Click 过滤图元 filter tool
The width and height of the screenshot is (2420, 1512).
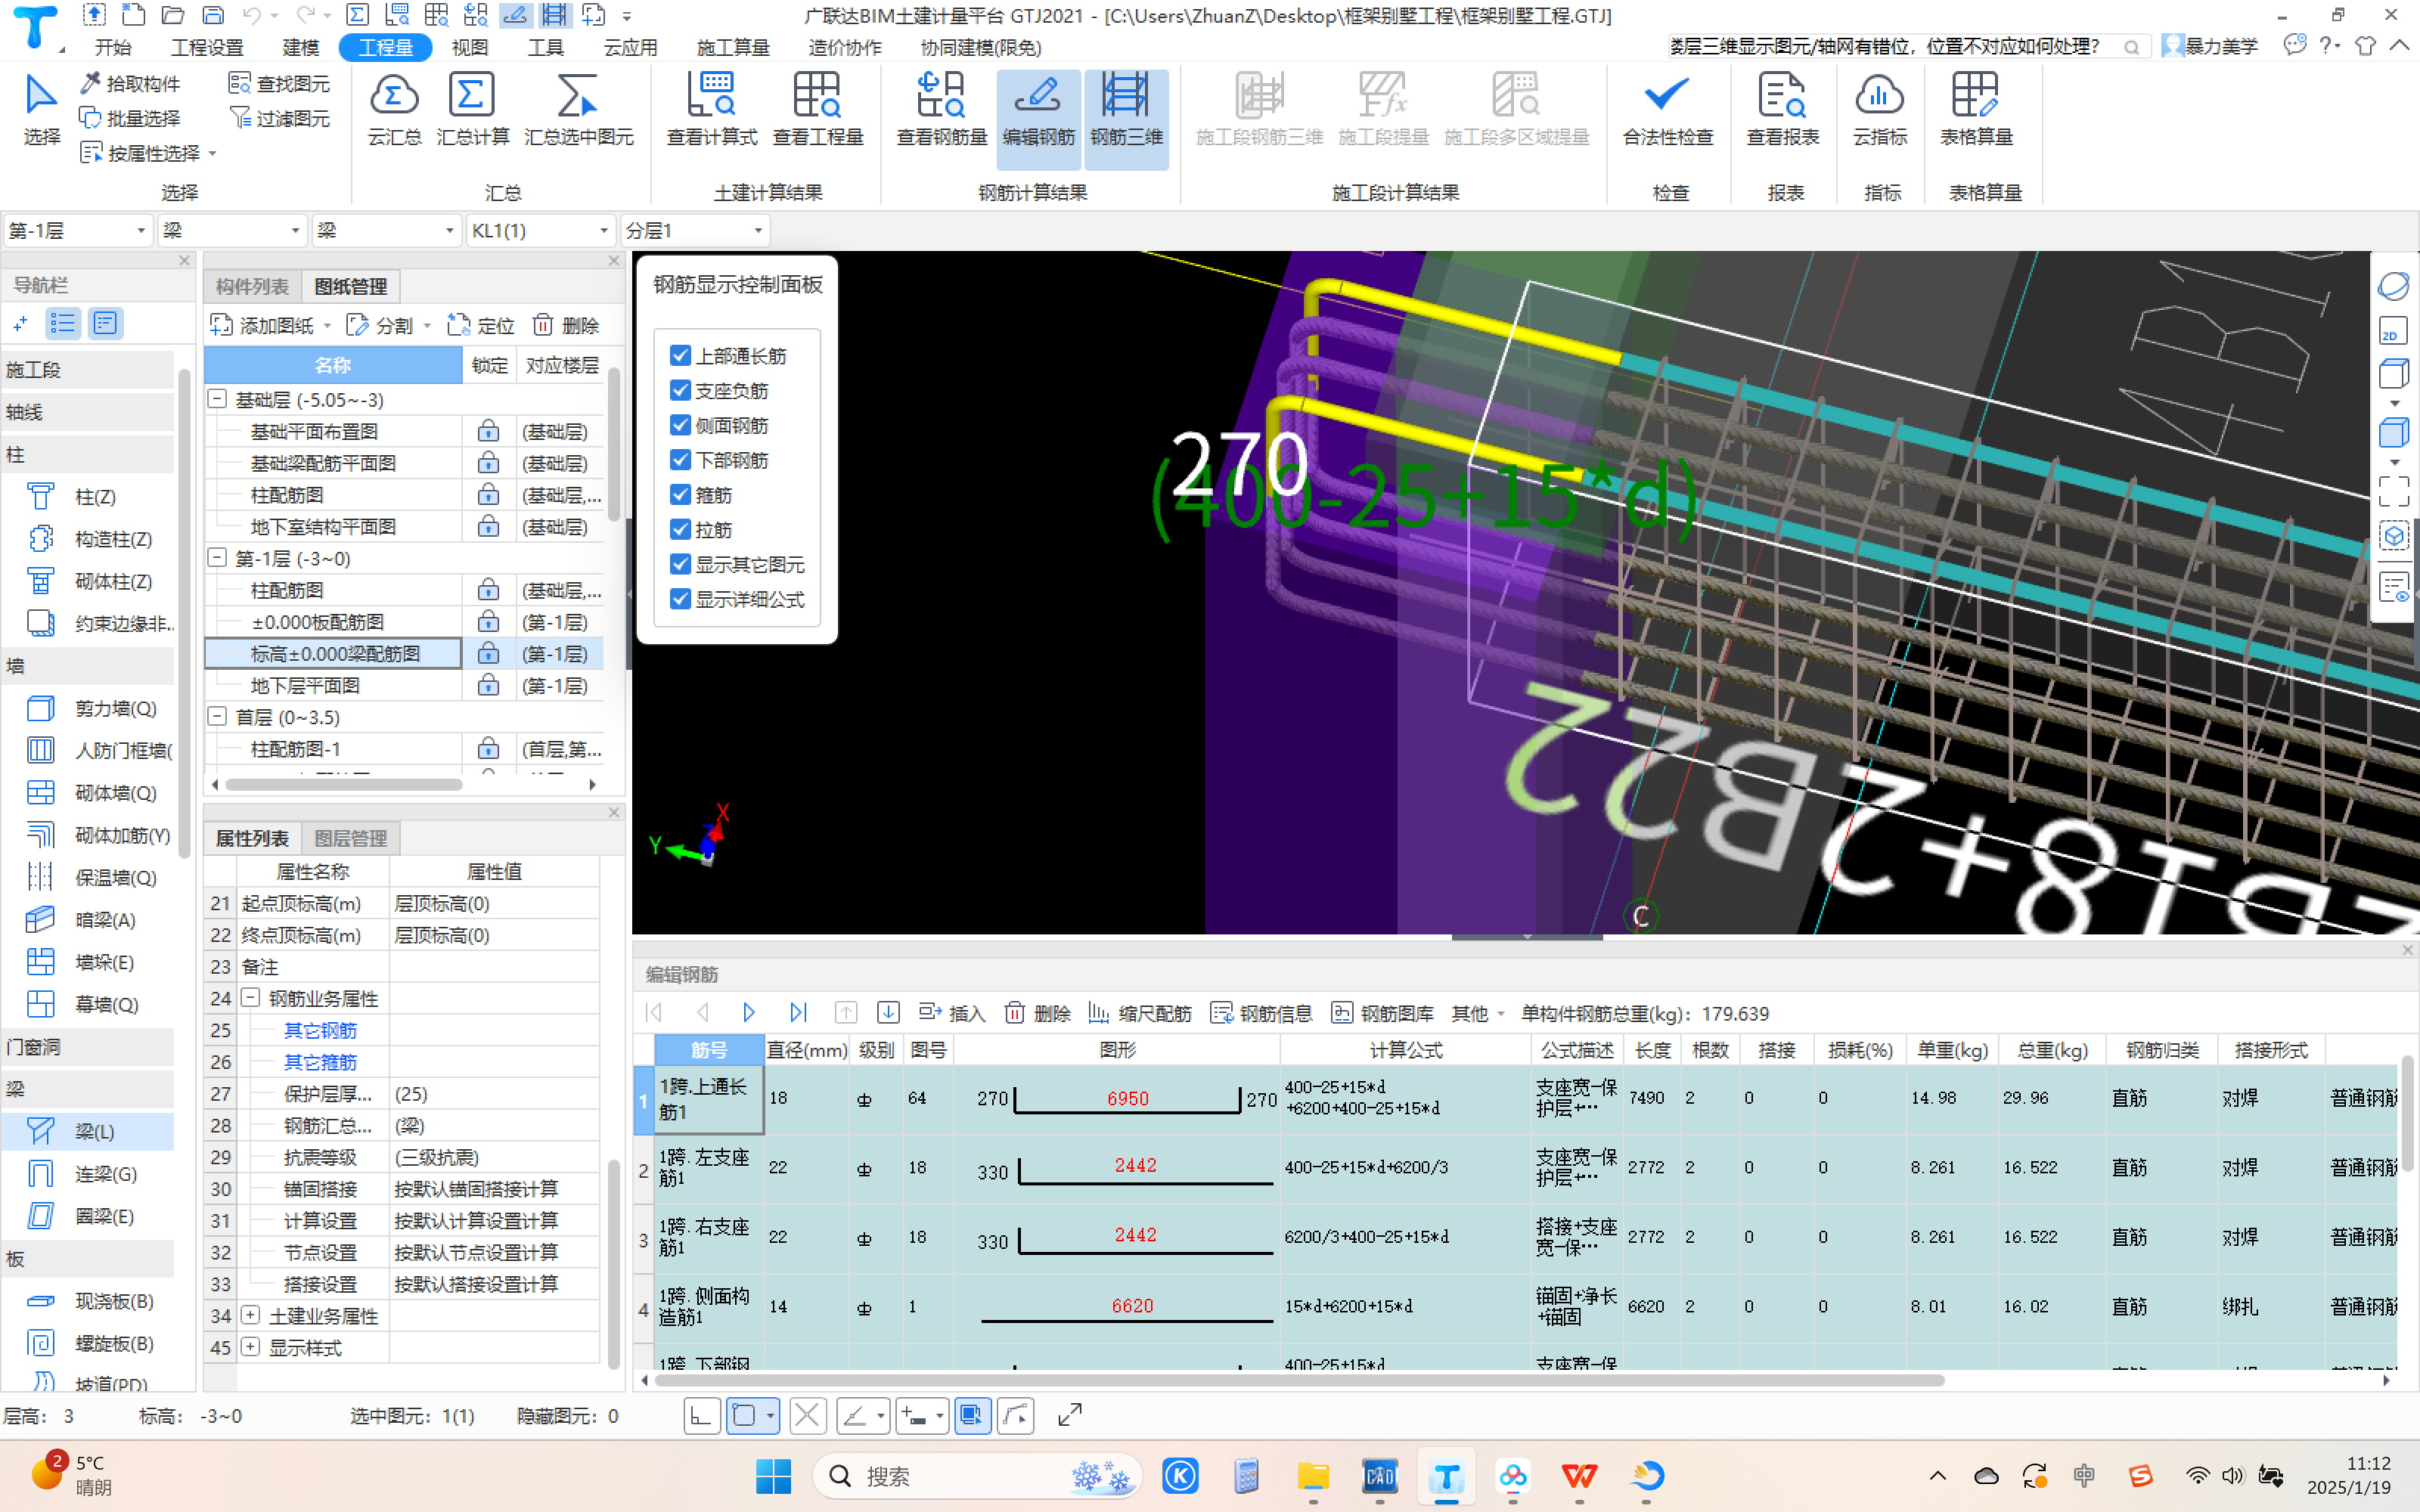280,118
